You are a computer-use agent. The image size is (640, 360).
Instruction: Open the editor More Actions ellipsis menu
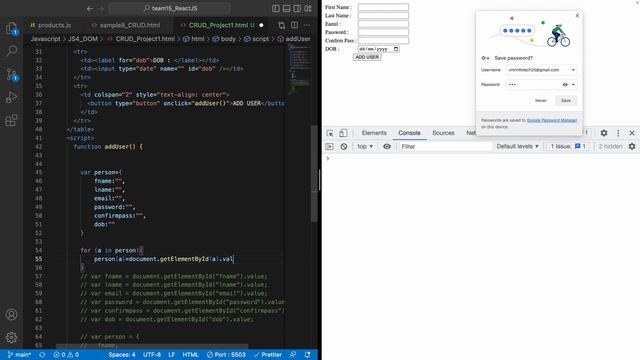tap(307, 25)
